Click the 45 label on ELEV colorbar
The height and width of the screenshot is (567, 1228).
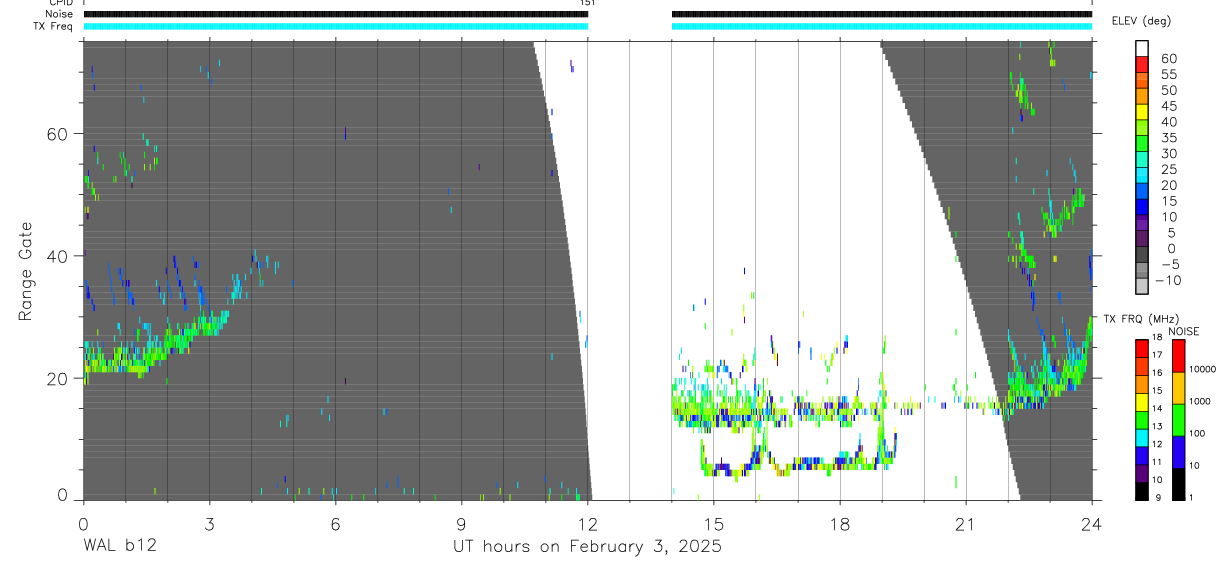1168,106
